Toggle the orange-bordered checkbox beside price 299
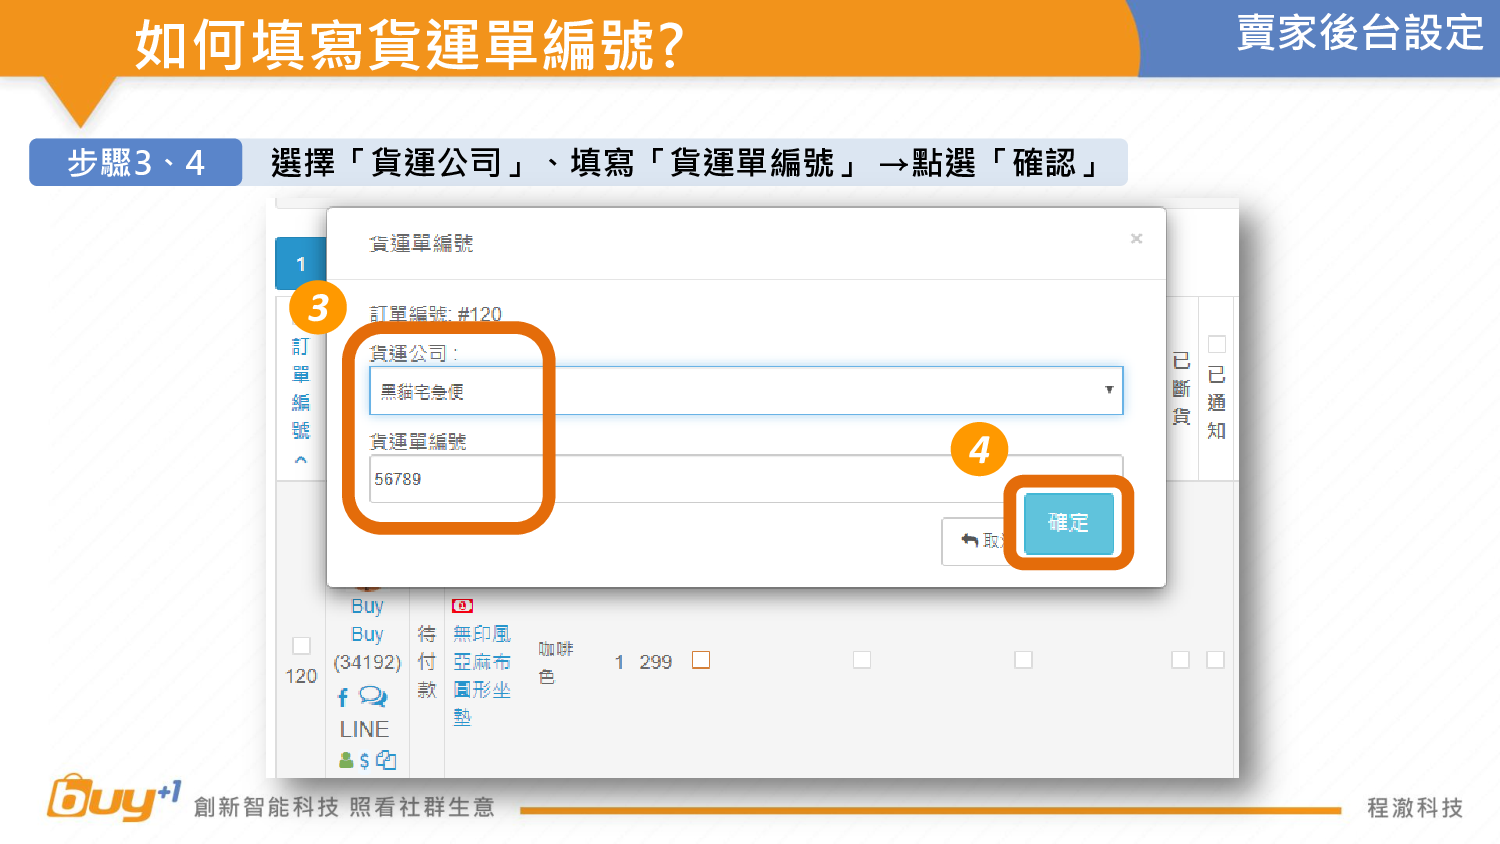This screenshot has width=1500, height=844. pyautogui.click(x=701, y=660)
